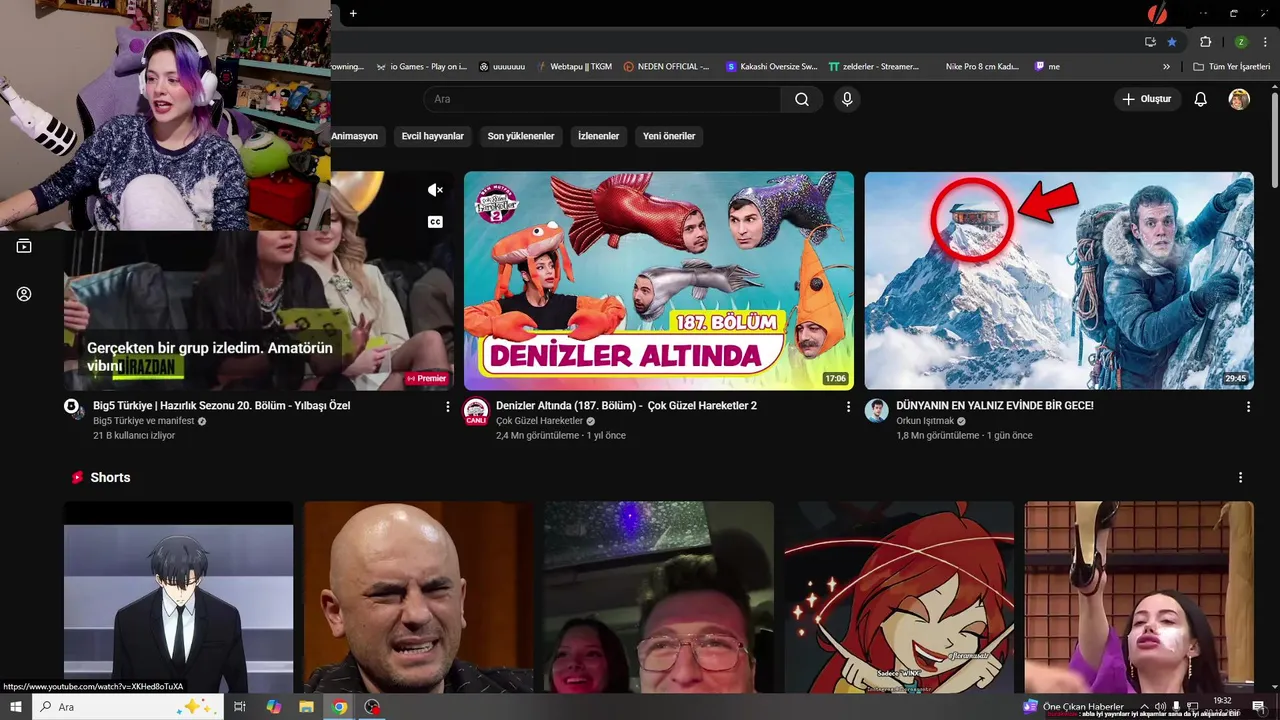Select the Son yüklenenler filter chip
Image resolution: width=1280 pixels, height=720 pixels.
pyautogui.click(x=521, y=136)
